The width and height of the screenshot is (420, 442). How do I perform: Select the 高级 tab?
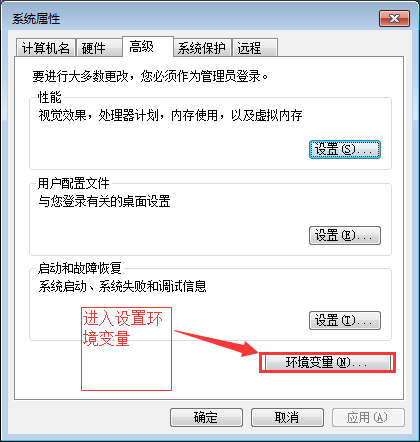[148, 46]
